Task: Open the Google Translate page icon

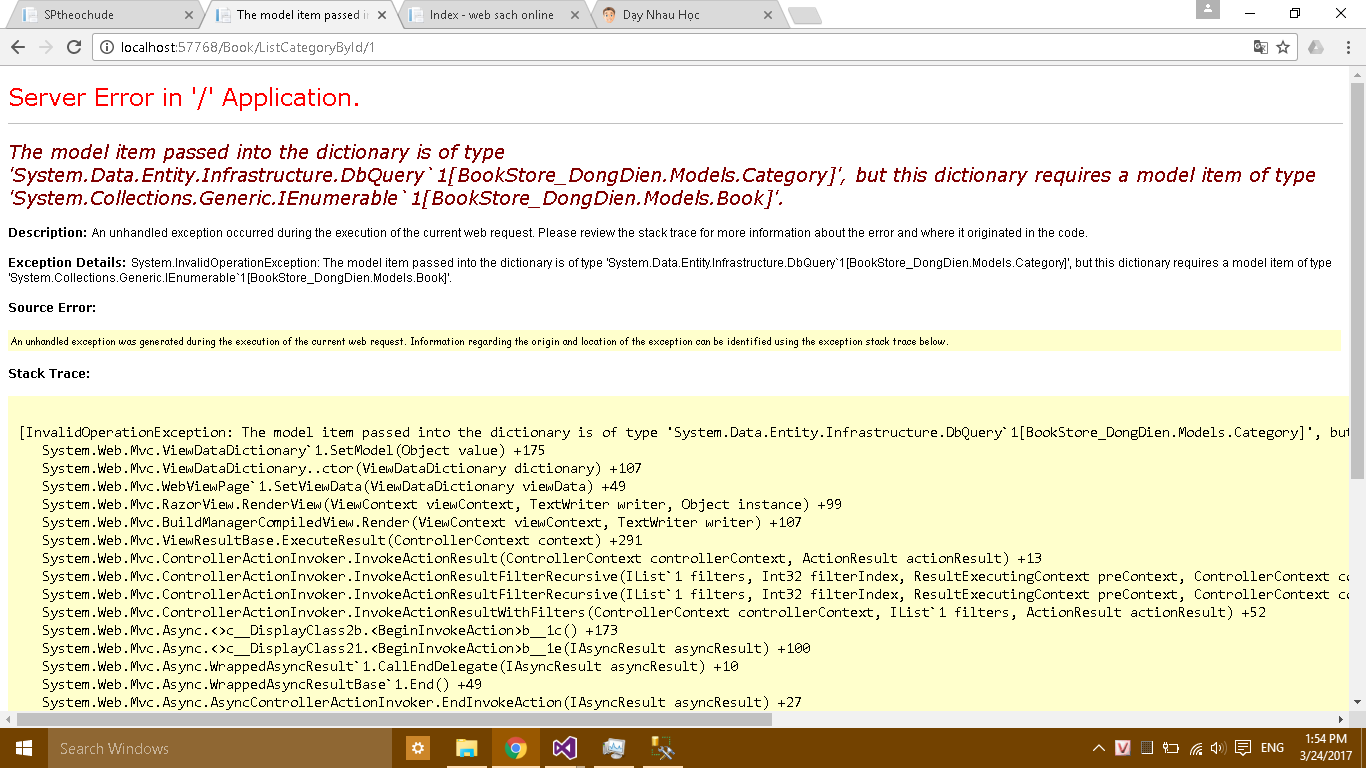Action: click(1261, 47)
